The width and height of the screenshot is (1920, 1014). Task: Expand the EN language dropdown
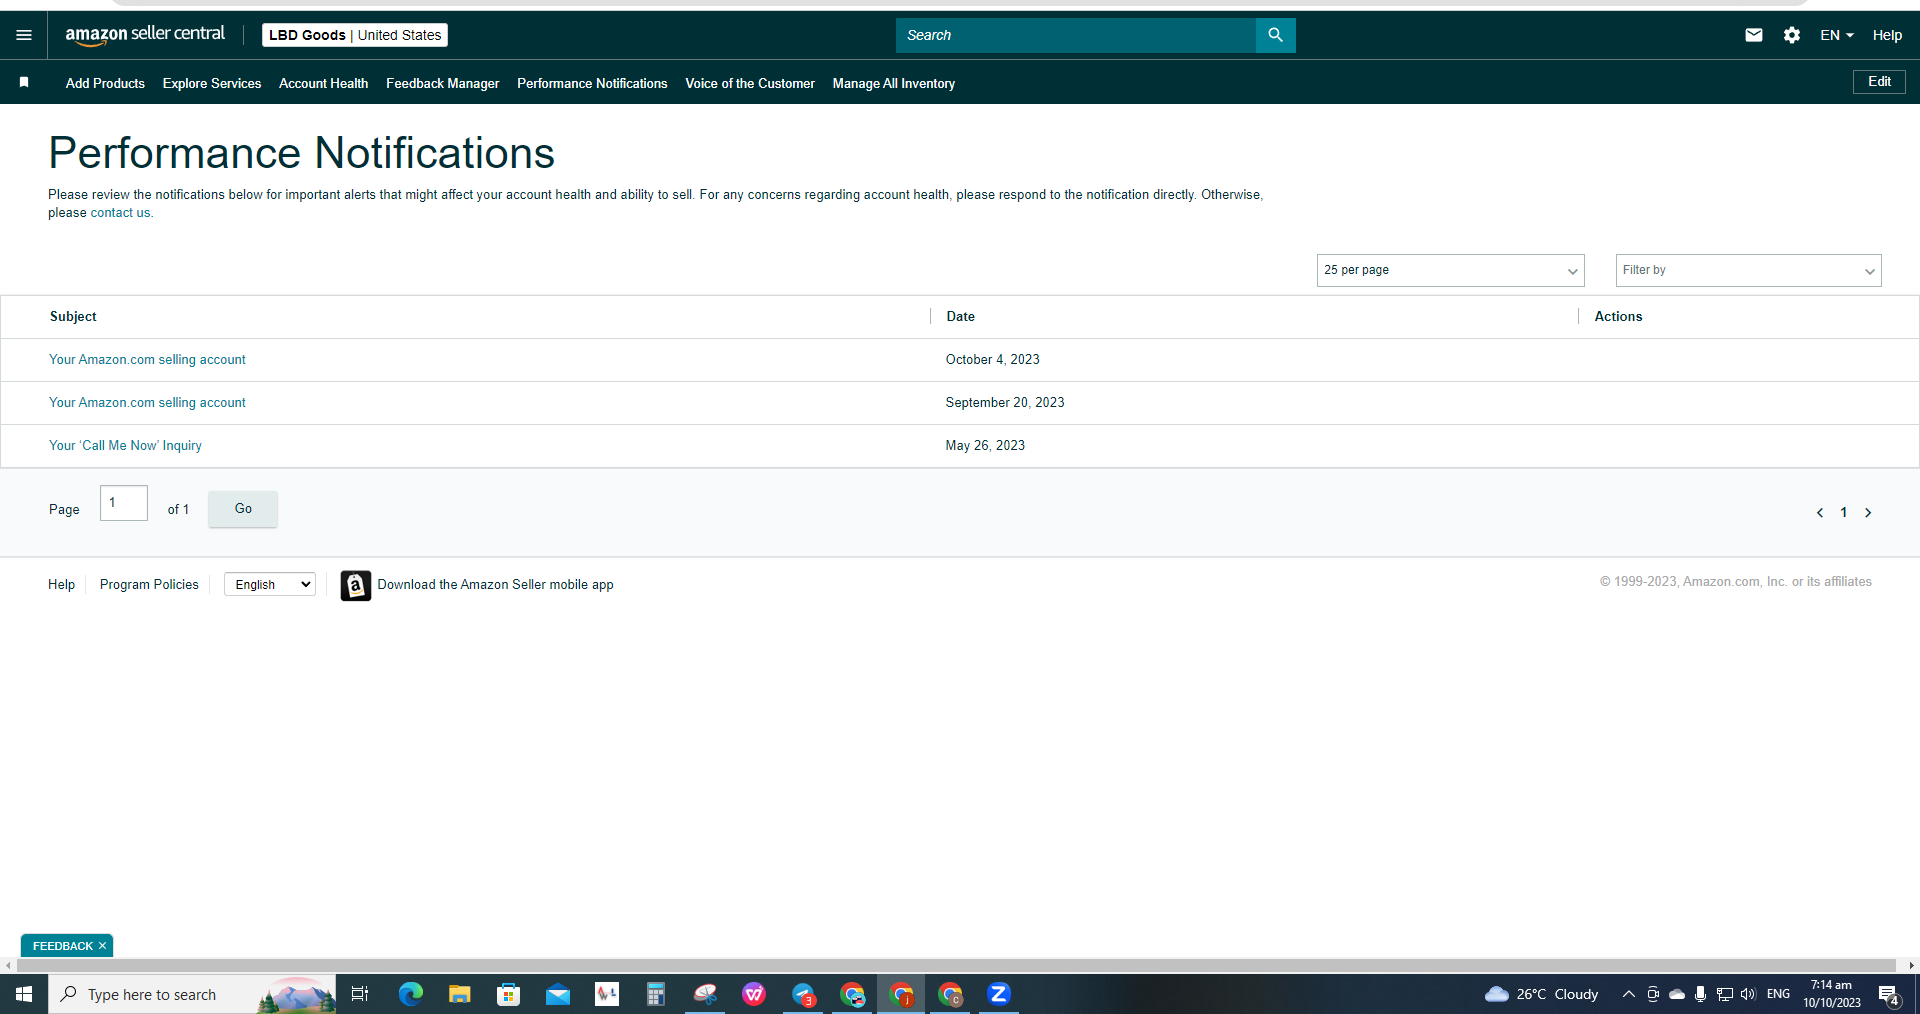1836,35
